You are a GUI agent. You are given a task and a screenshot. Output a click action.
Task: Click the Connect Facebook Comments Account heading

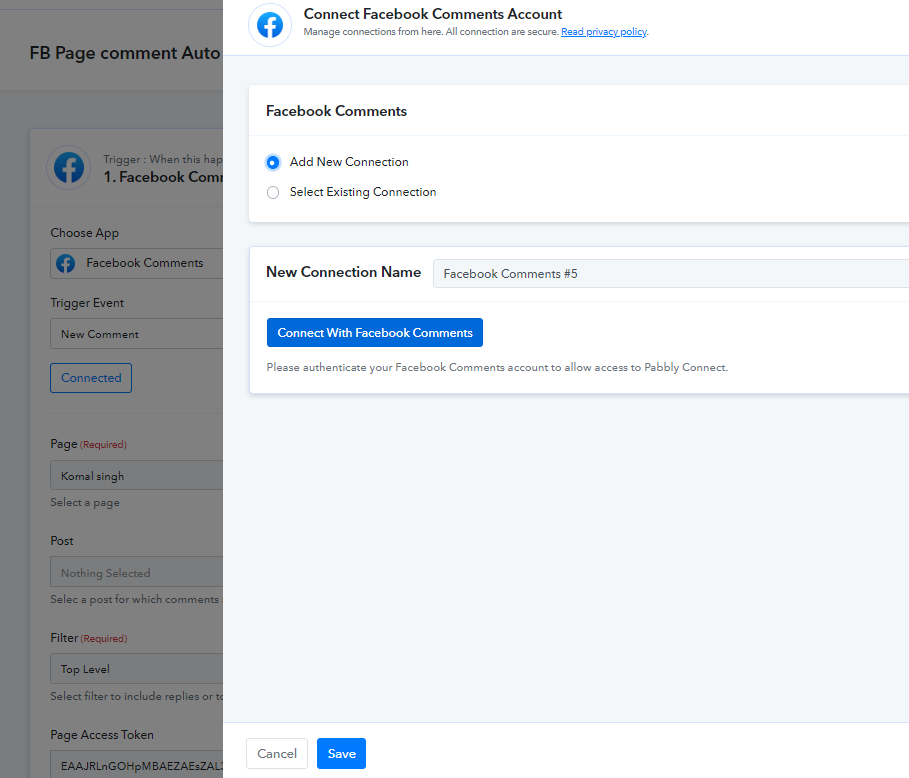[x=433, y=14]
